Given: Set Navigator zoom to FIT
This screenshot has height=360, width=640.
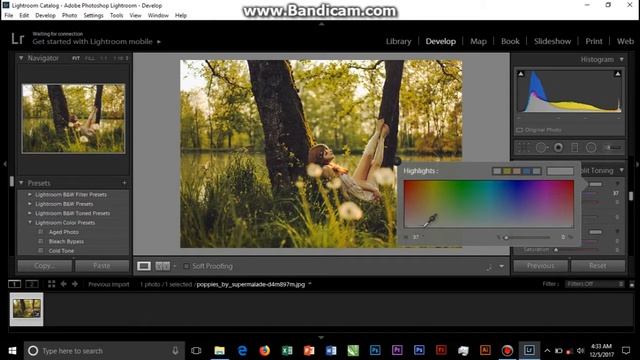Looking at the screenshot, I should (76, 58).
